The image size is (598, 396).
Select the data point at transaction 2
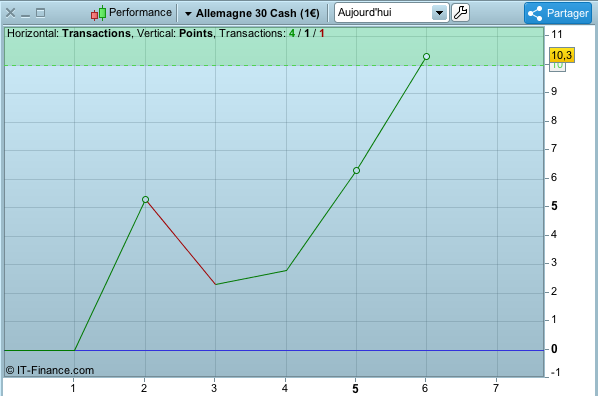[x=145, y=200]
